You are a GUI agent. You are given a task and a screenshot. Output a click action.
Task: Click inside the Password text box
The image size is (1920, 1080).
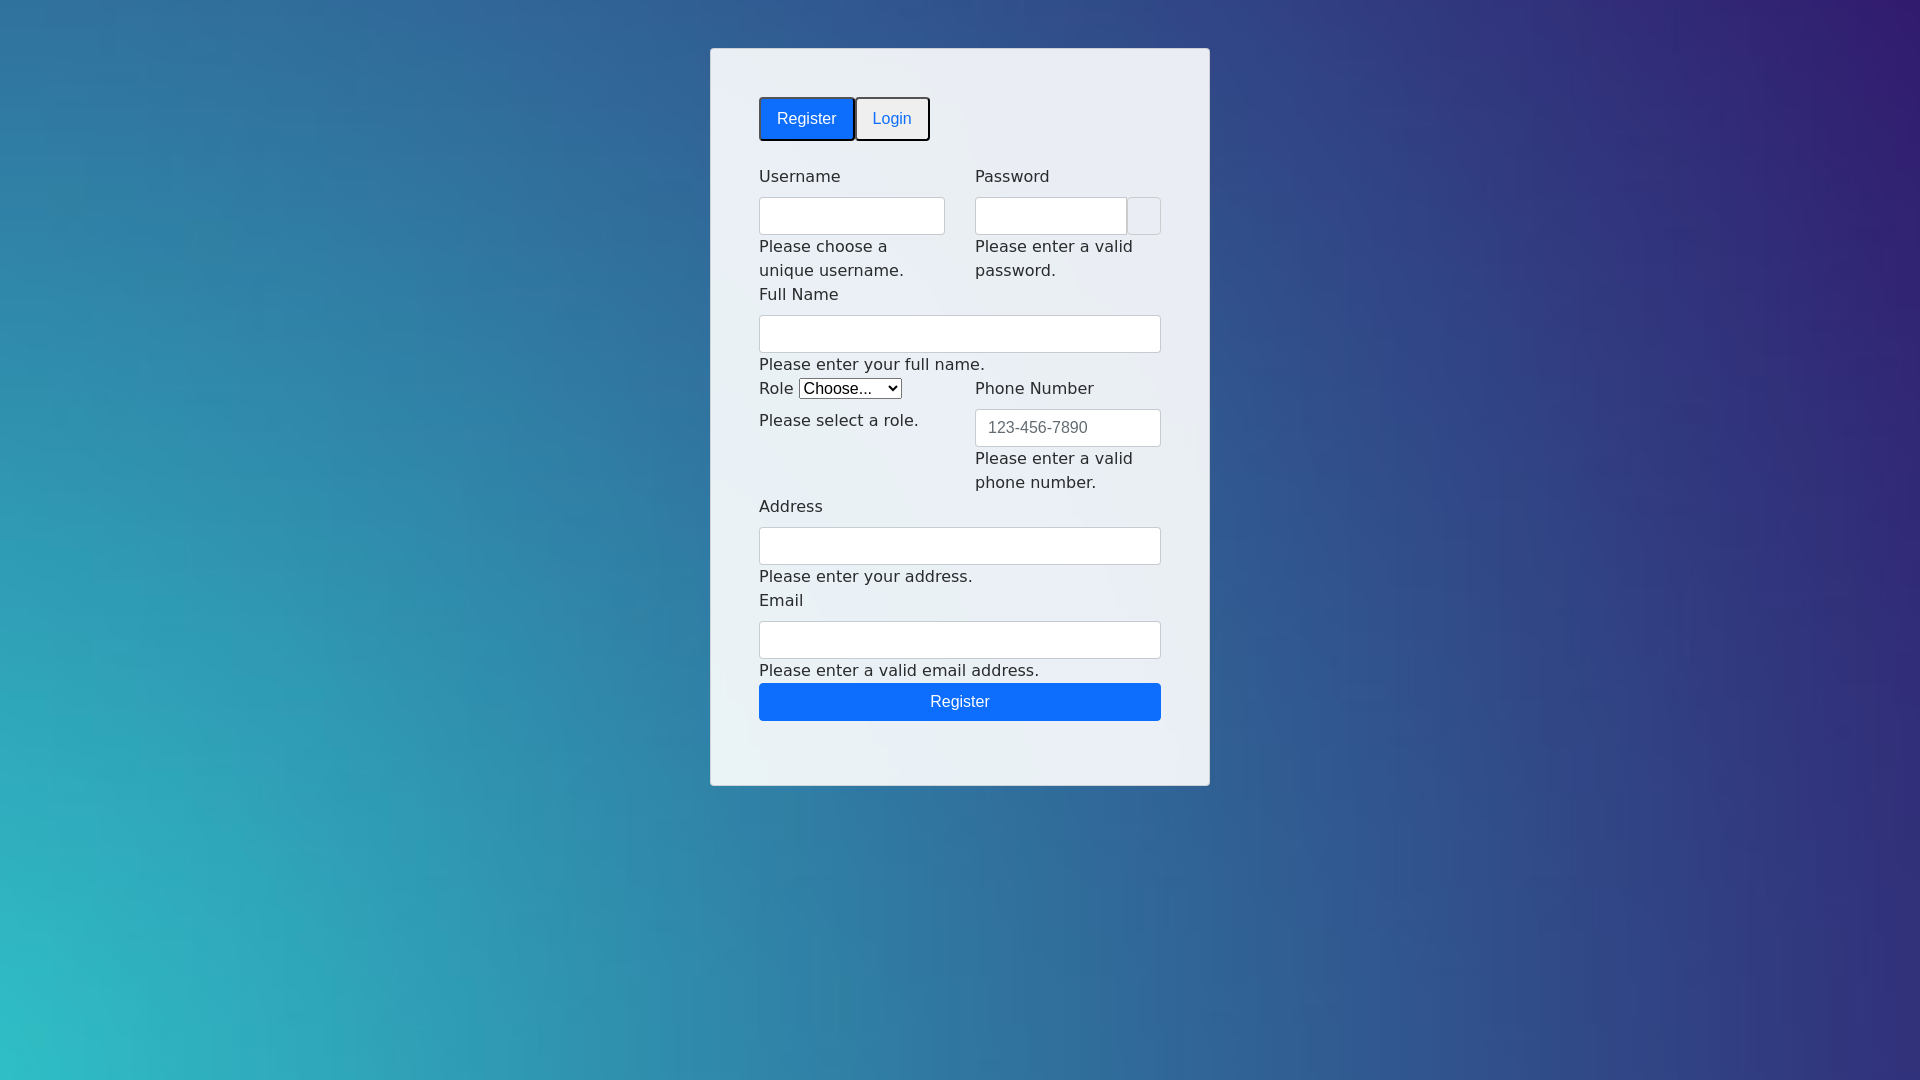click(x=1050, y=216)
